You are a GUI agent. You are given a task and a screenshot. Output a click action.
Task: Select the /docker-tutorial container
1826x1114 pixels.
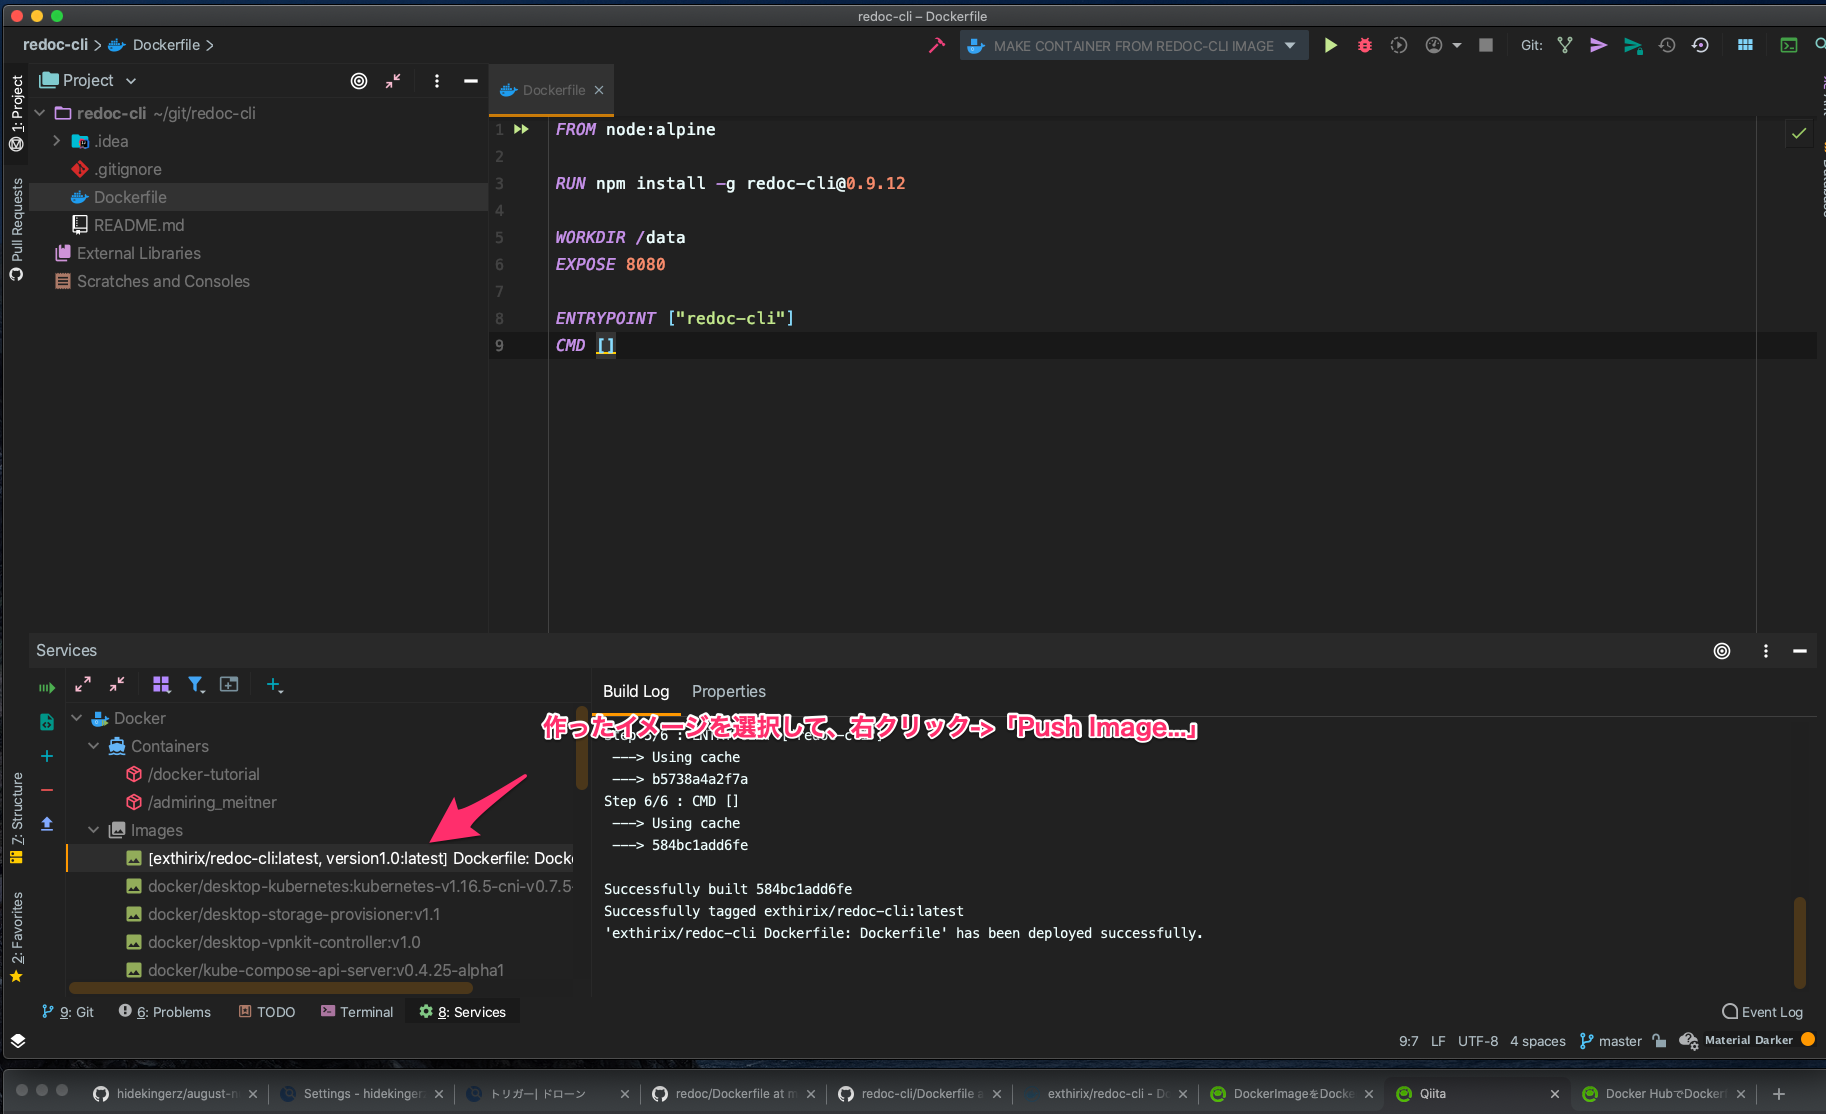point(192,774)
